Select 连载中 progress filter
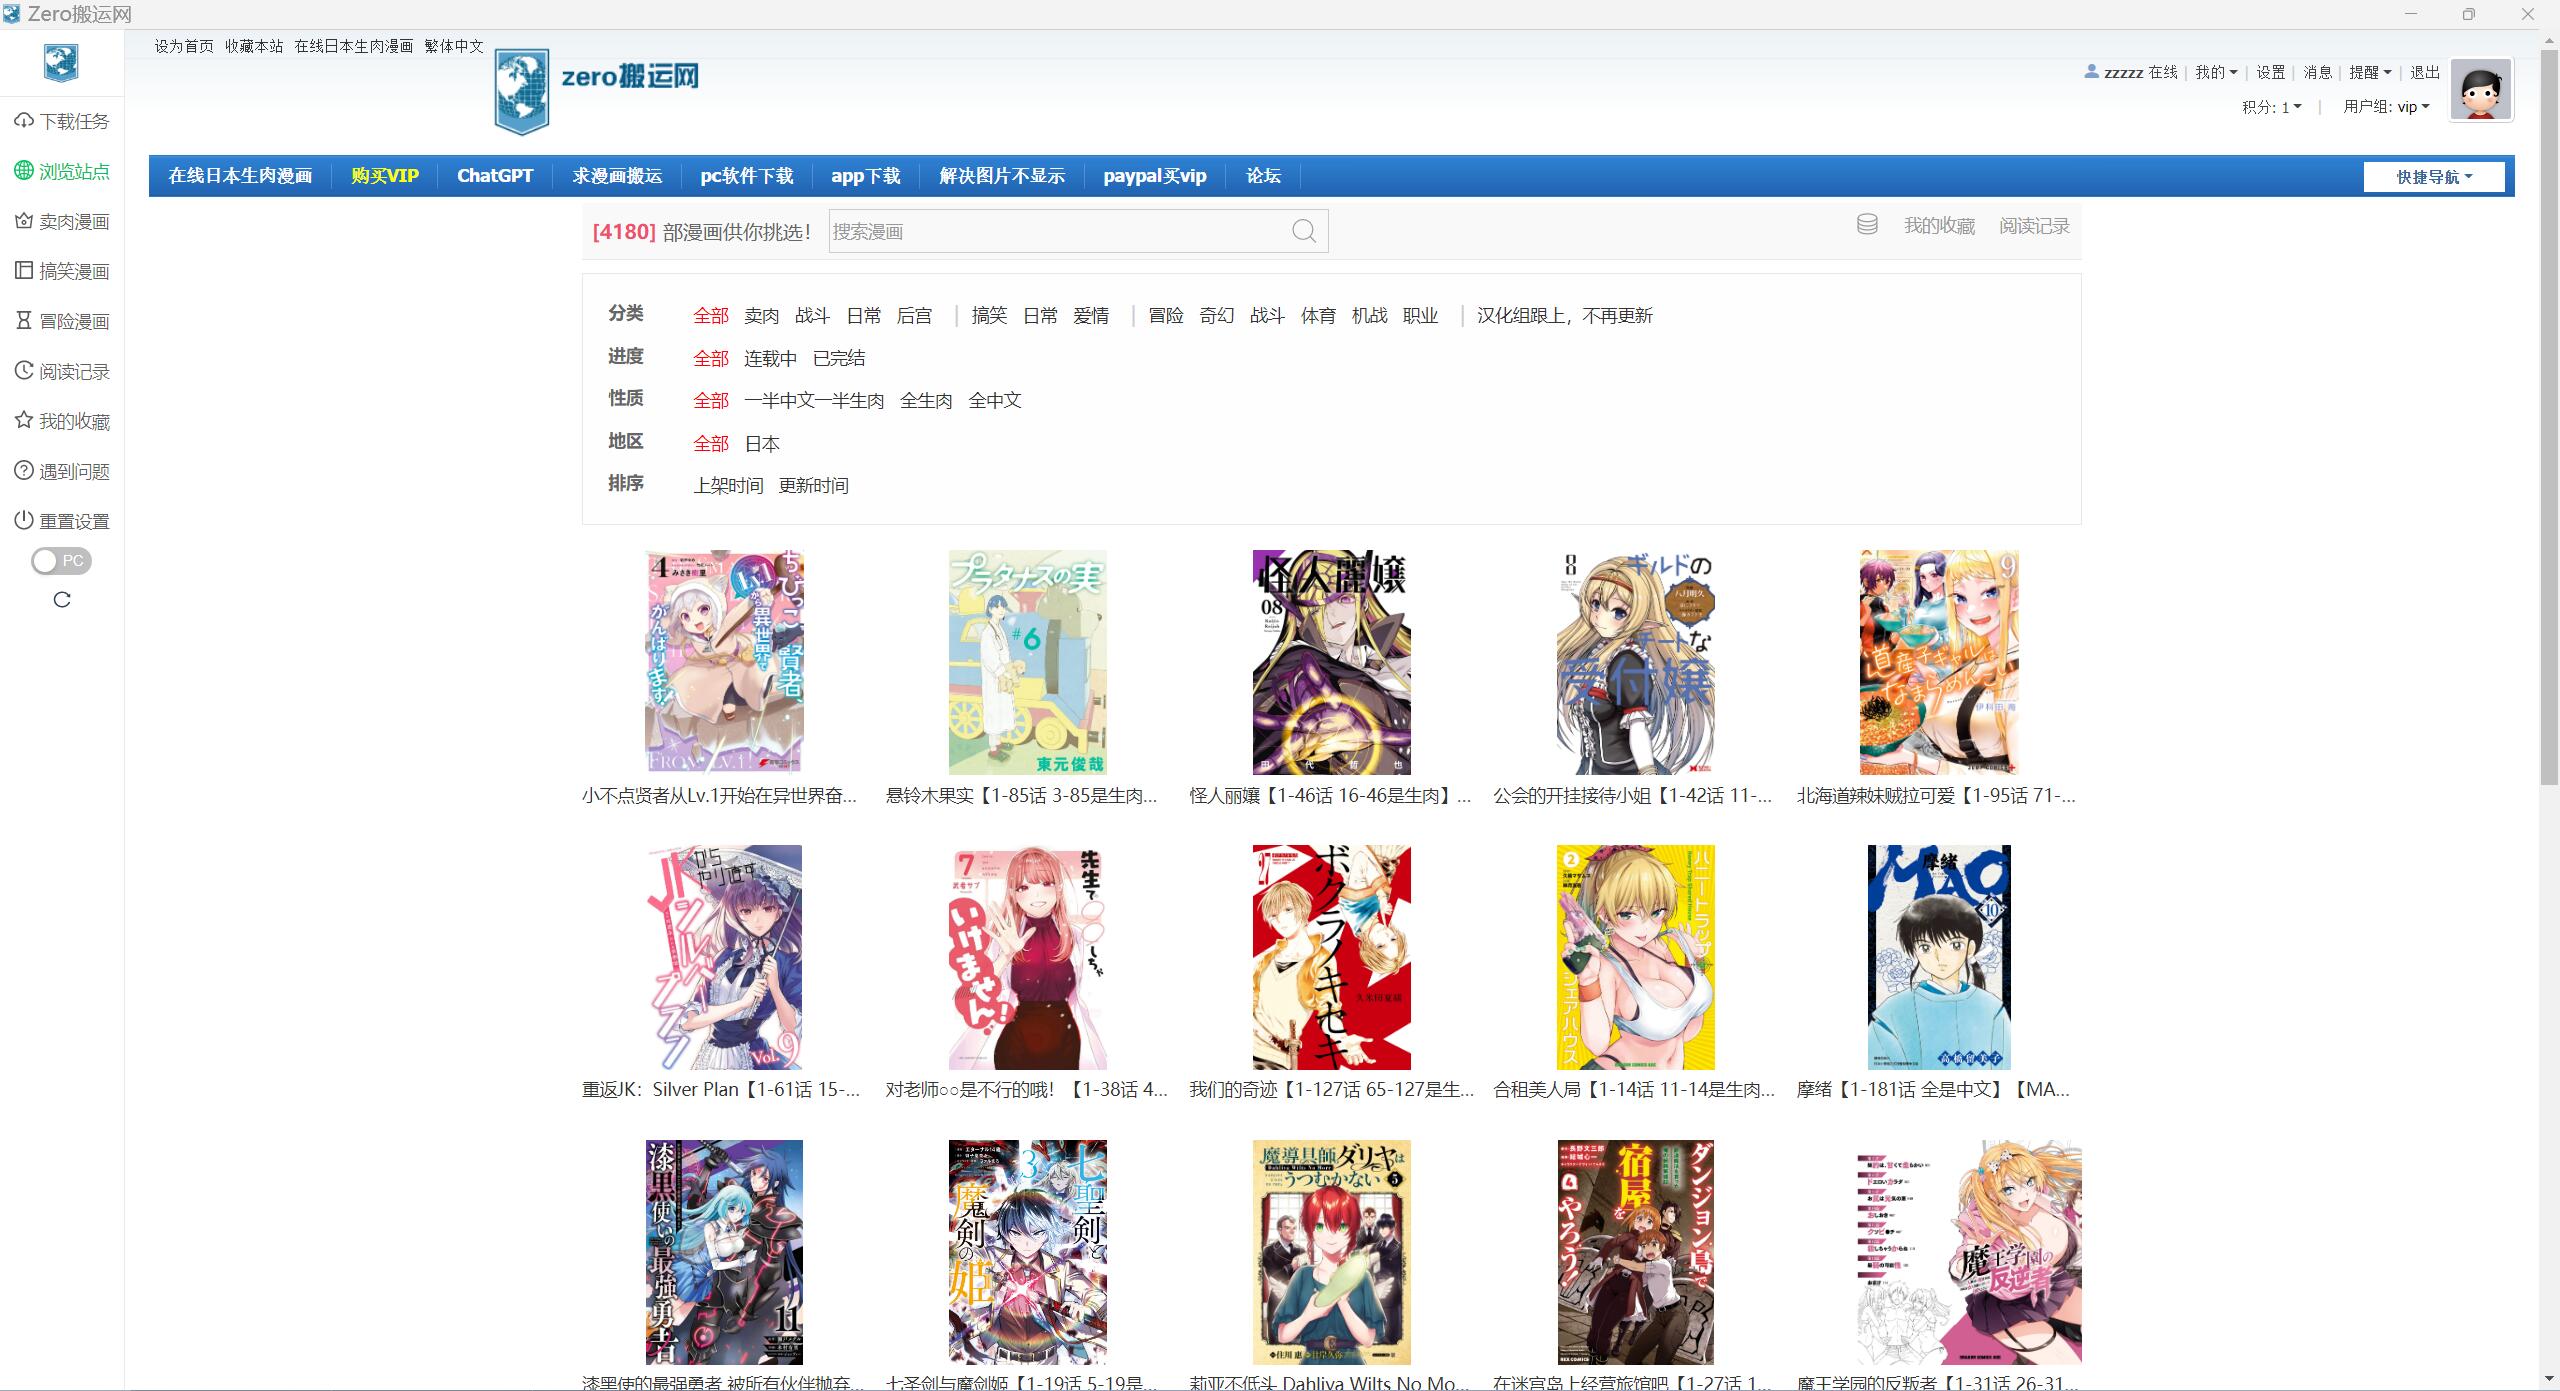2560x1391 pixels. point(769,358)
